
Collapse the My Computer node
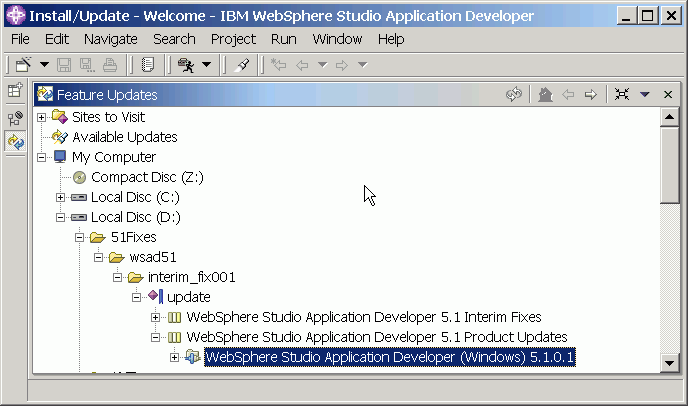[41, 157]
